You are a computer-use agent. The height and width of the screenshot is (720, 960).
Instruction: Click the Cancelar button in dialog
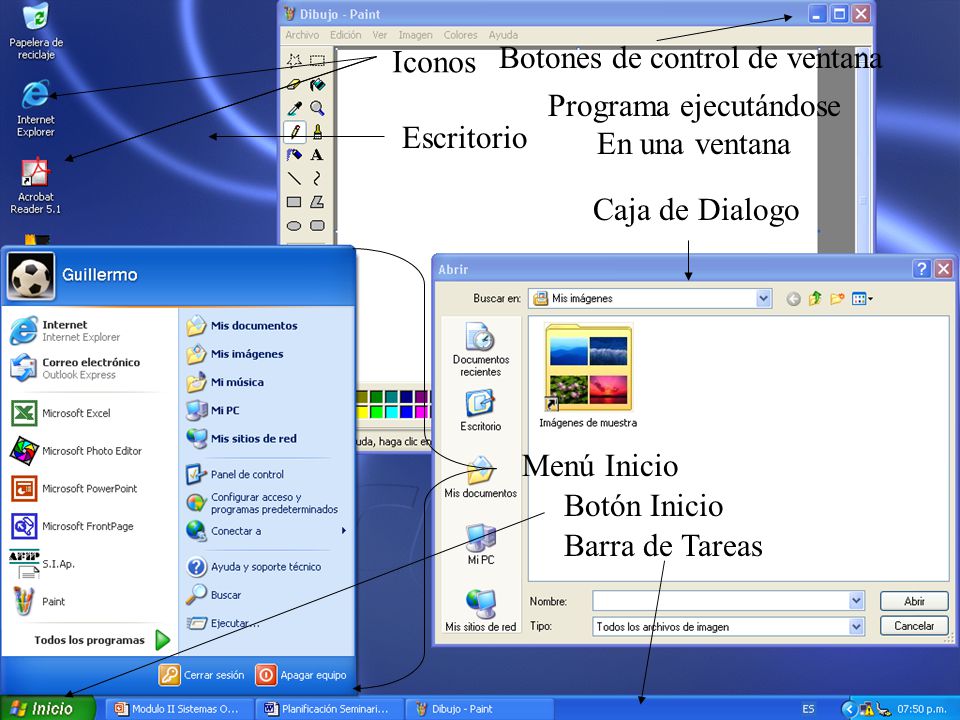(x=914, y=626)
